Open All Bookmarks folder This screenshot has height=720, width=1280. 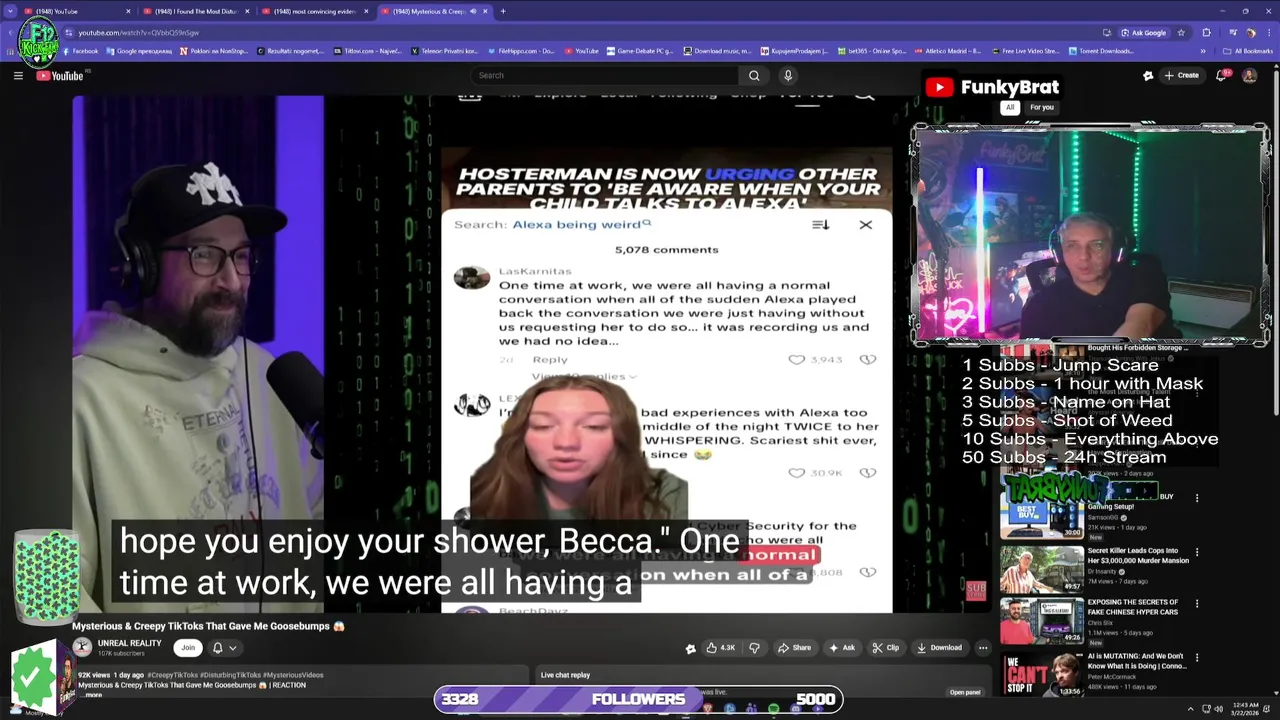(1248, 51)
